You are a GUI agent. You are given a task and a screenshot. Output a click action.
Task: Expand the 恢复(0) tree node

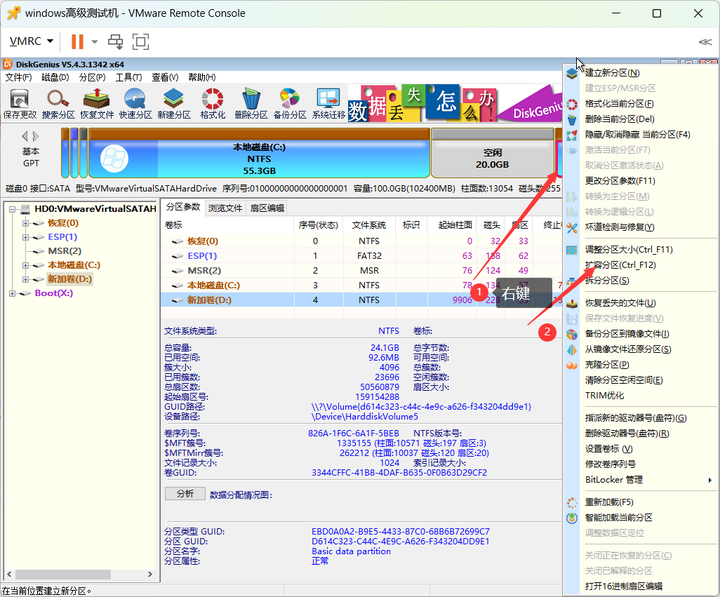tap(26, 223)
